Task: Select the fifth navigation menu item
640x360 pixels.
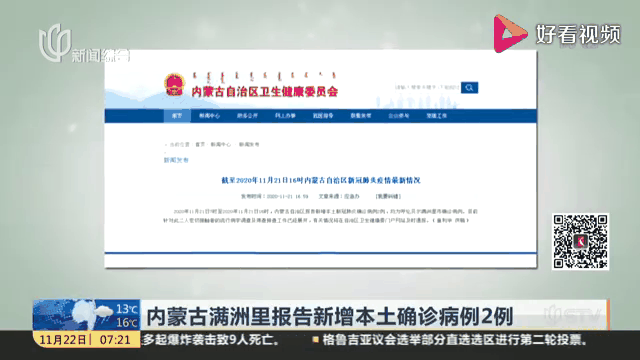Action: coord(323,116)
